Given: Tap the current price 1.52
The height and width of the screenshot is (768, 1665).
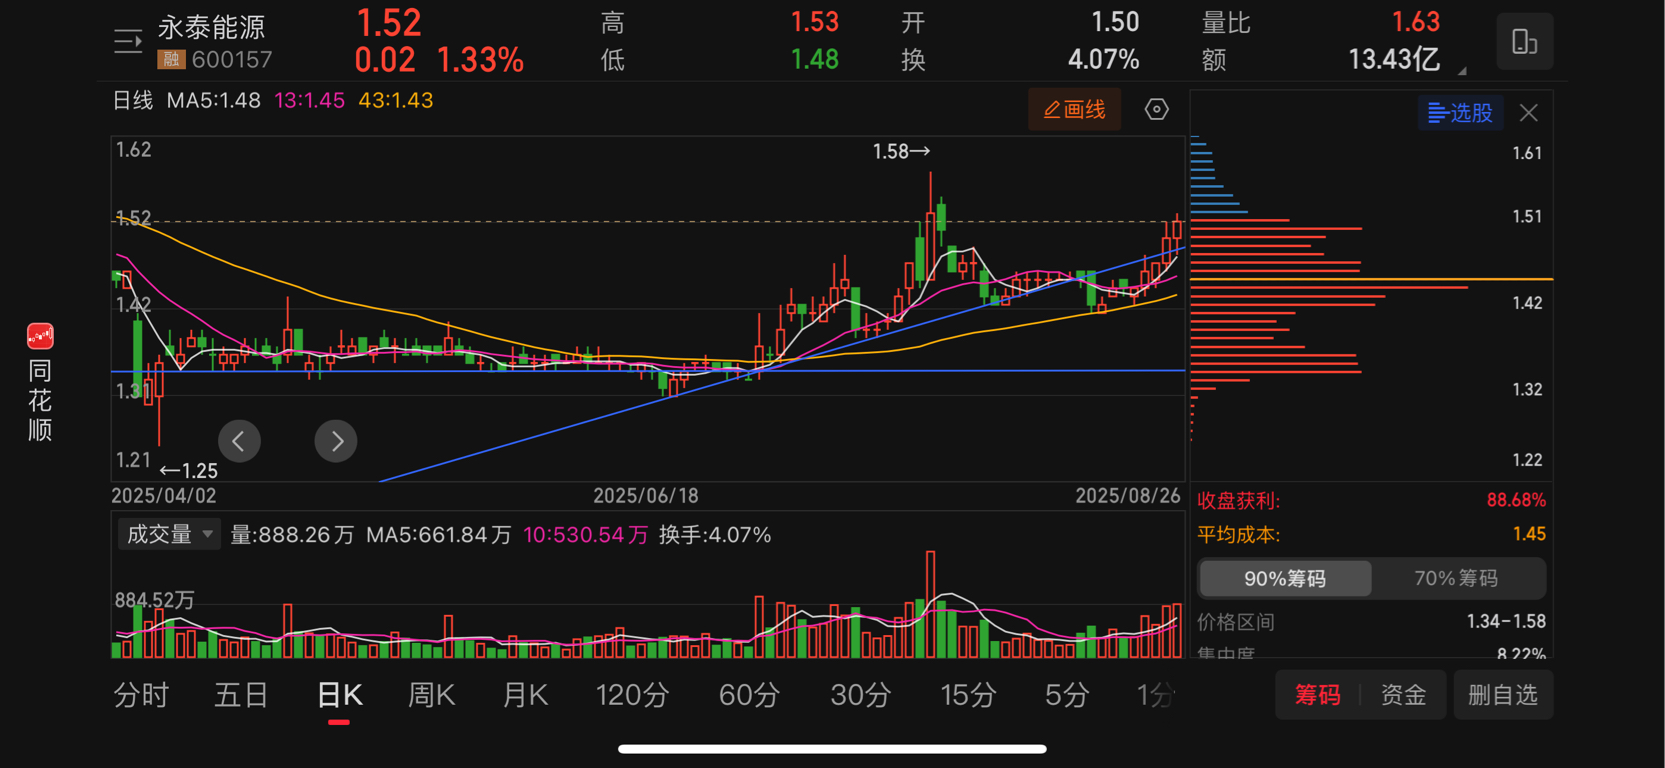Looking at the screenshot, I should (x=389, y=23).
